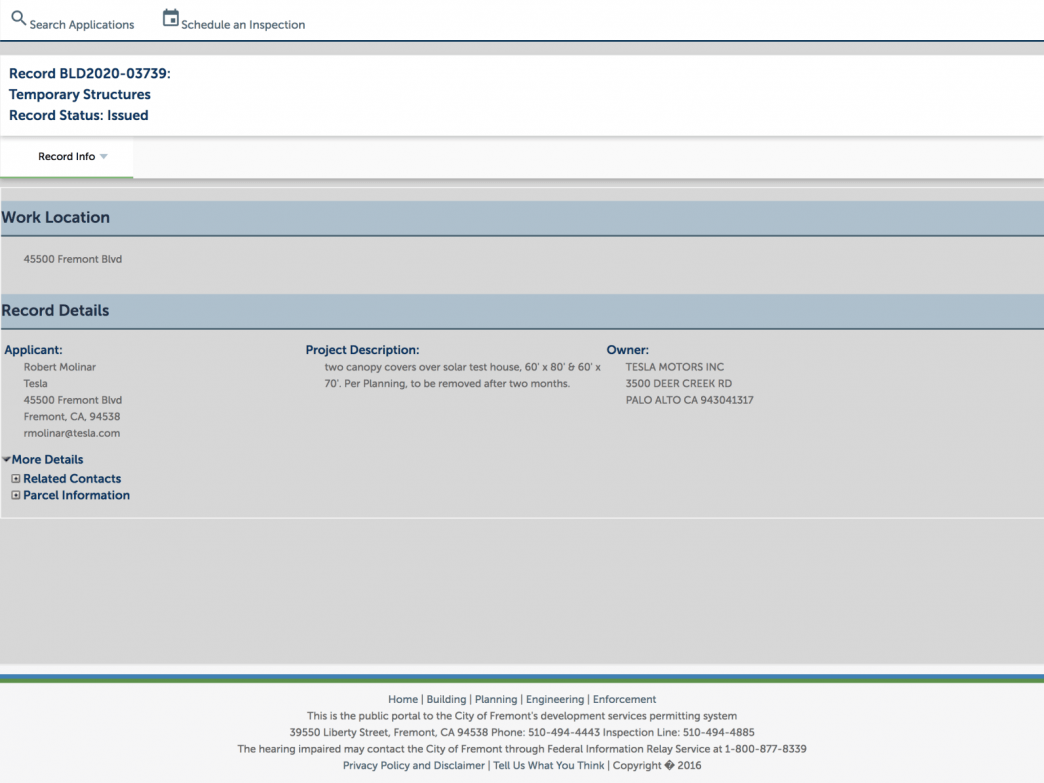1044x783 pixels.
Task: Click the Temporary Structures record type text
Action: [x=80, y=95]
